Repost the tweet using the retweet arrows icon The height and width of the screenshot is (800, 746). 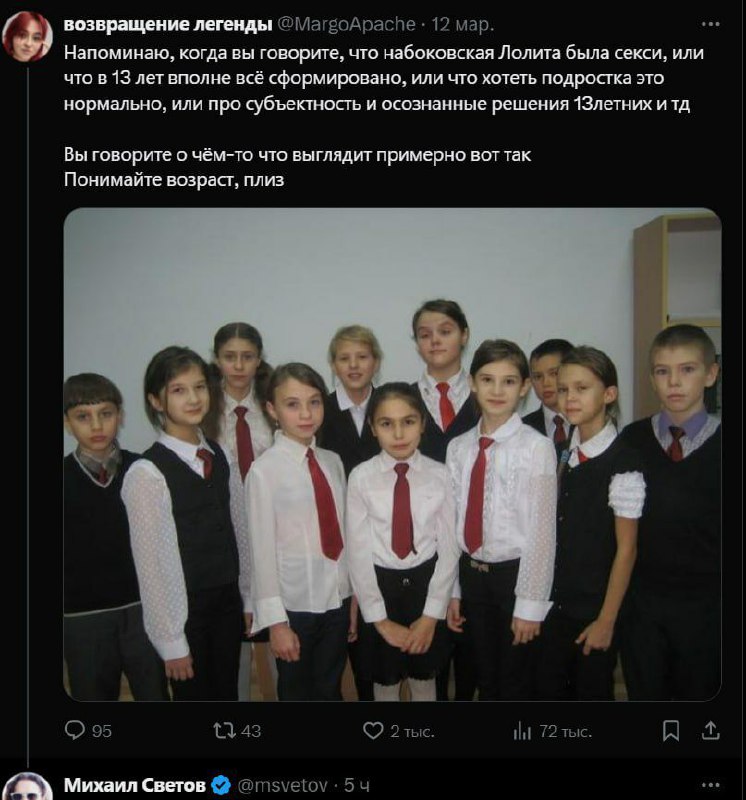click(224, 731)
